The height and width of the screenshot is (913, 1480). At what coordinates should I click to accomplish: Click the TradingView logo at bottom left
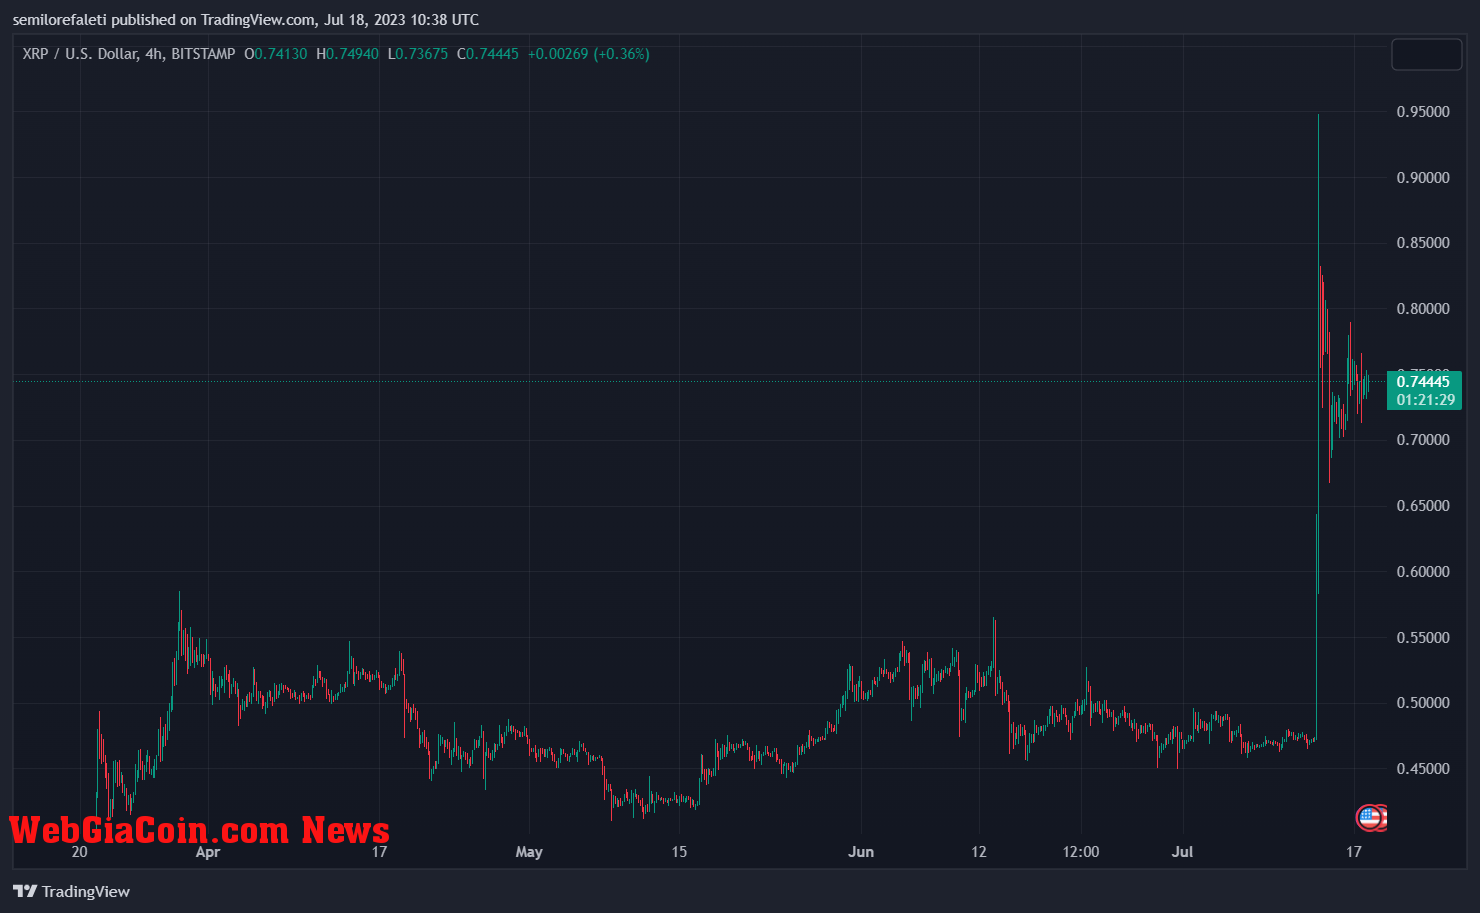pos(72,891)
